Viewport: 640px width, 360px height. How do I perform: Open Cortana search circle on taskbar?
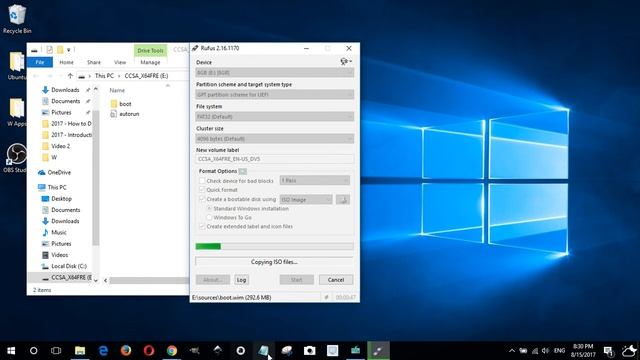[x=33, y=351]
